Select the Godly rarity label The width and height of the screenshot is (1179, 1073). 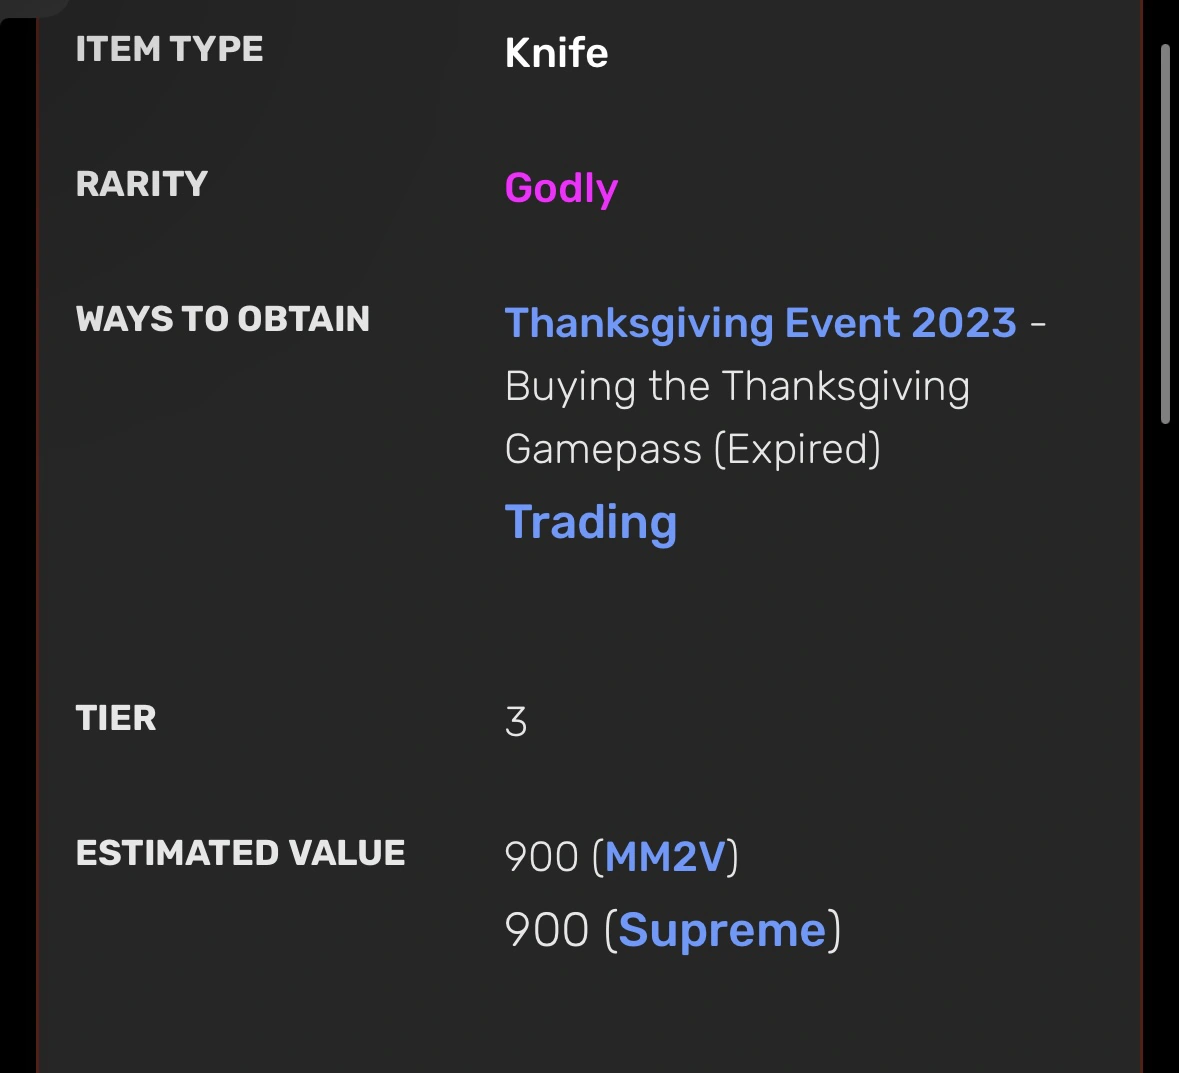[561, 188]
